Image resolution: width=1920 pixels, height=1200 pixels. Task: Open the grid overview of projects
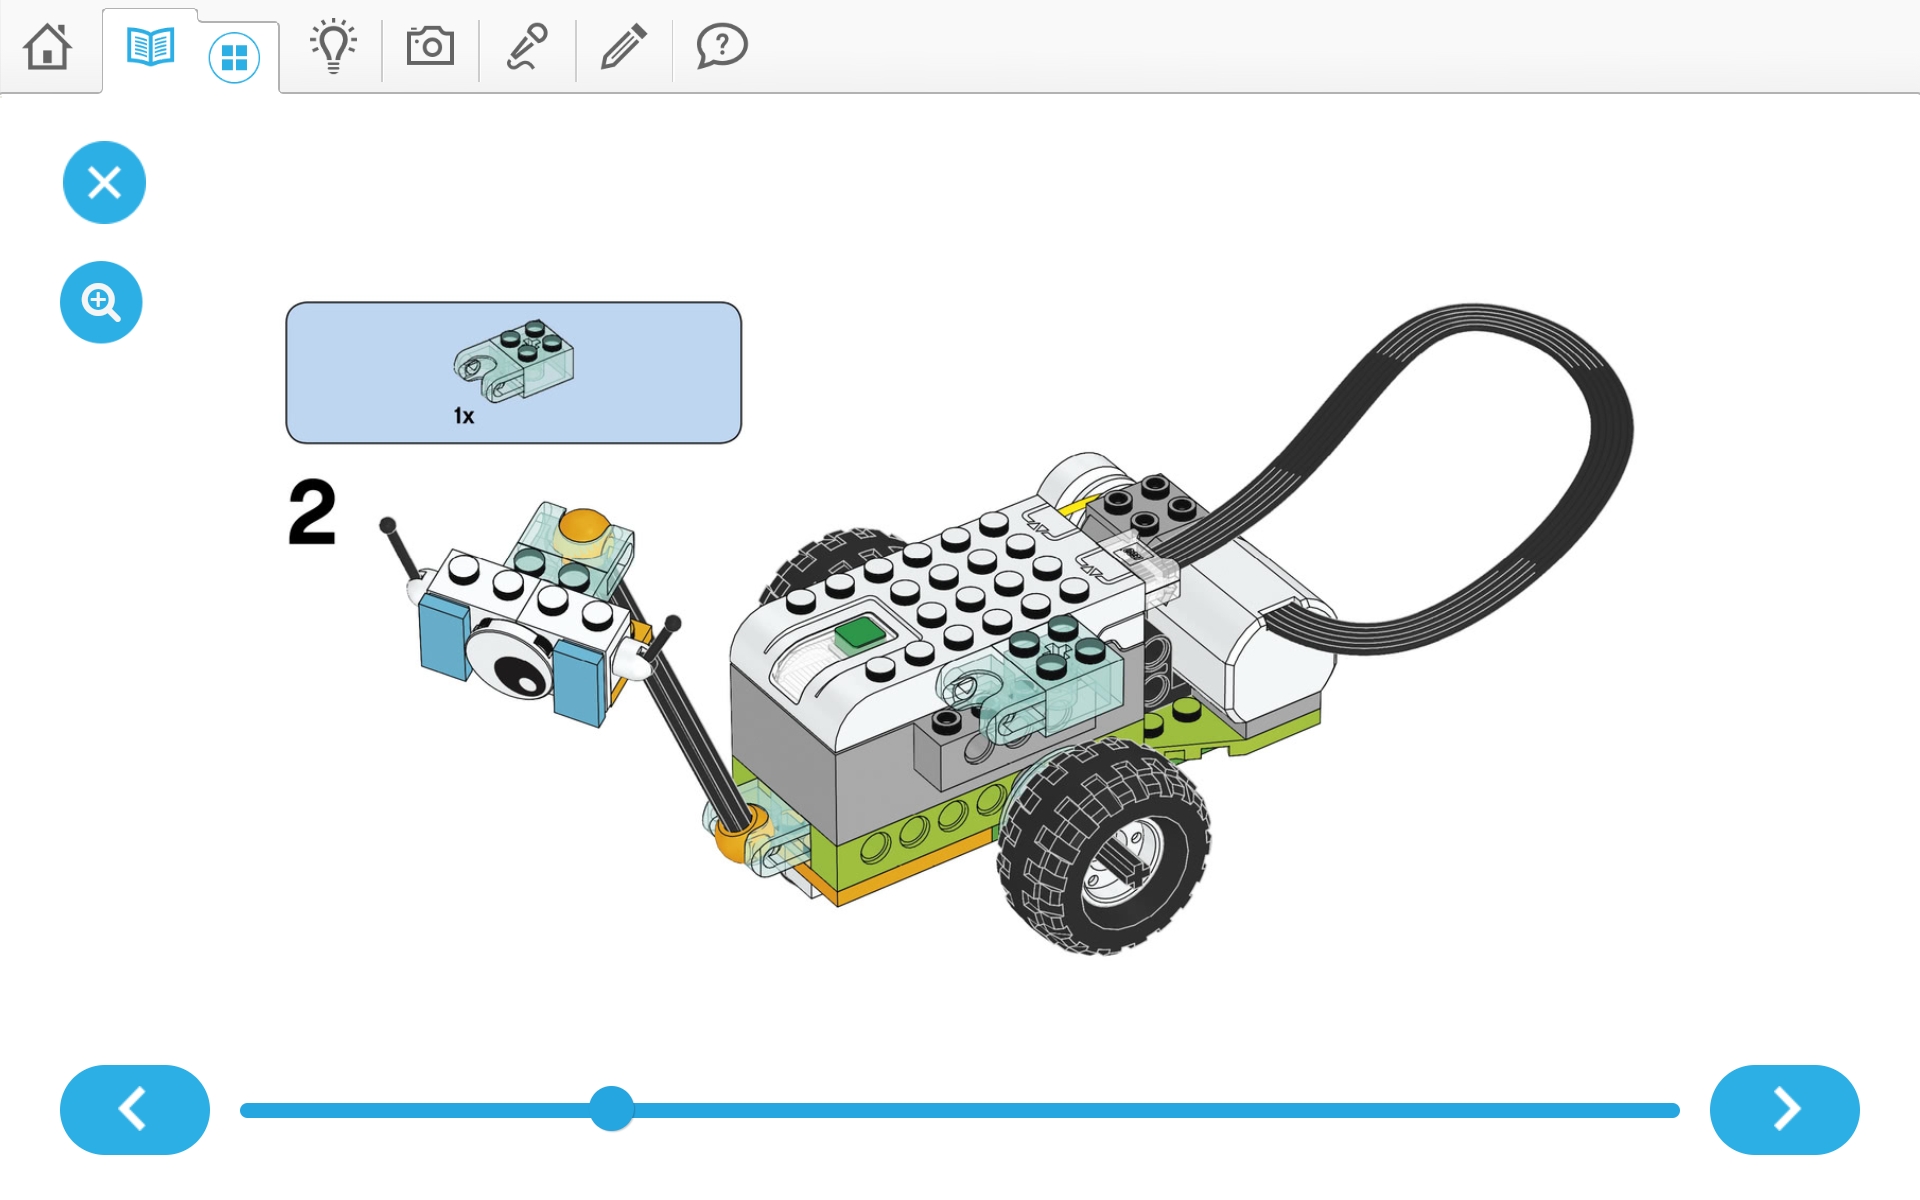pyautogui.click(x=234, y=58)
